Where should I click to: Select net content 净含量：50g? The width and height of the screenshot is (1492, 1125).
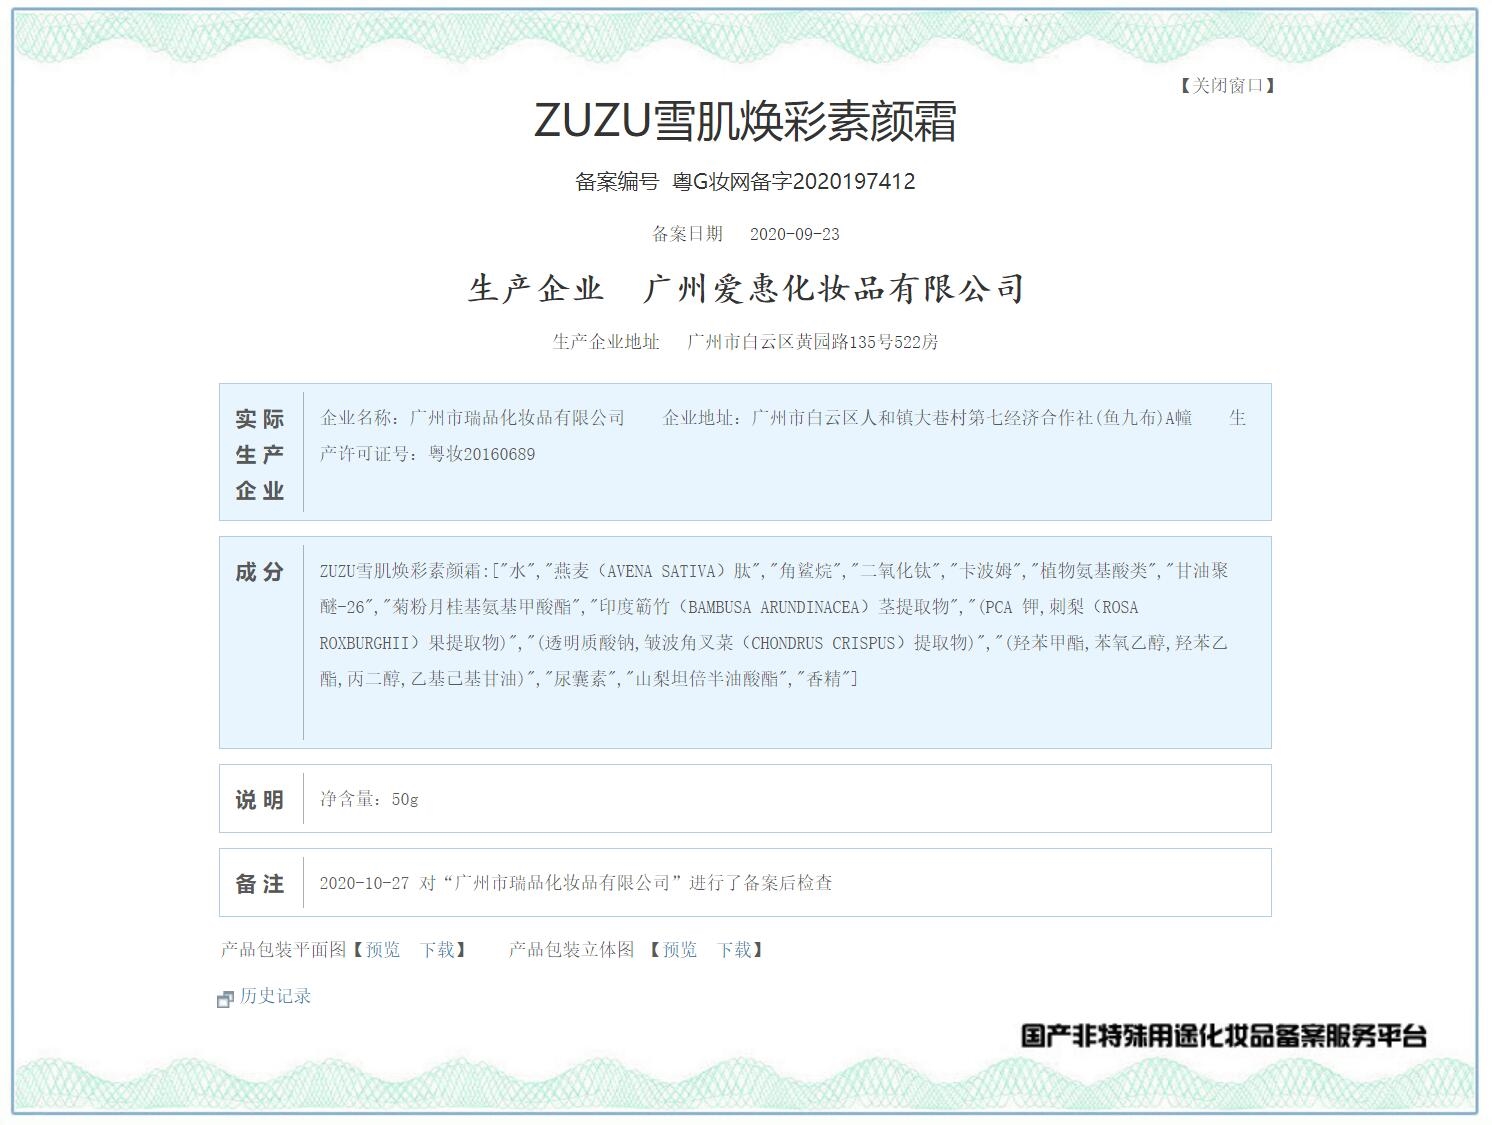(369, 799)
